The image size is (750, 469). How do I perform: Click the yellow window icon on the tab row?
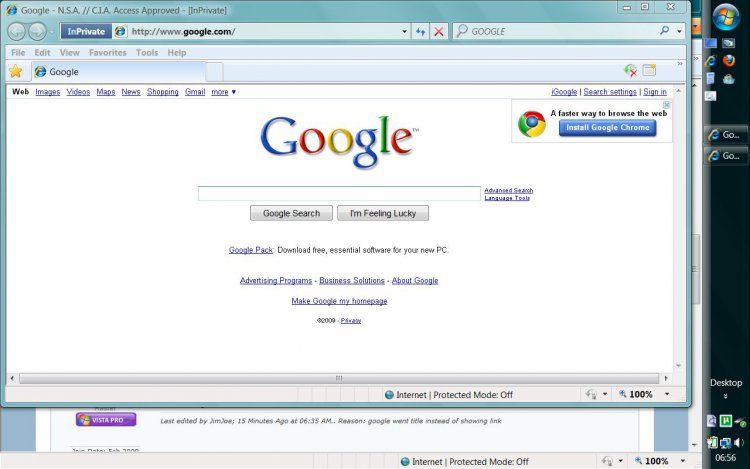point(649,70)
